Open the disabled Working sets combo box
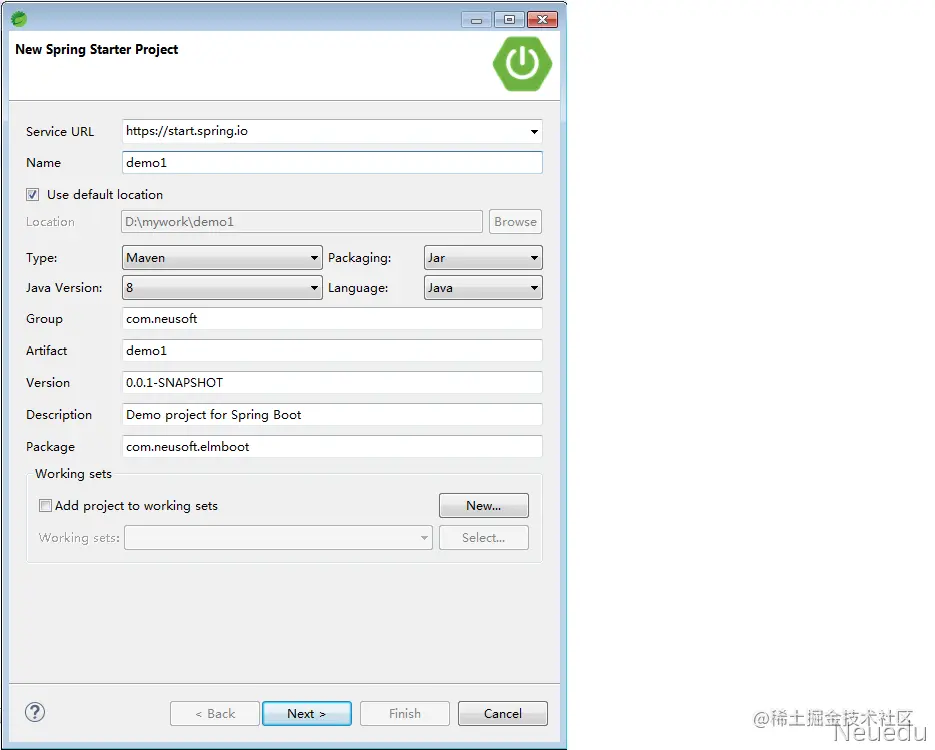The width and height of the screenshot is (935, 750). (x=278, y=538)
